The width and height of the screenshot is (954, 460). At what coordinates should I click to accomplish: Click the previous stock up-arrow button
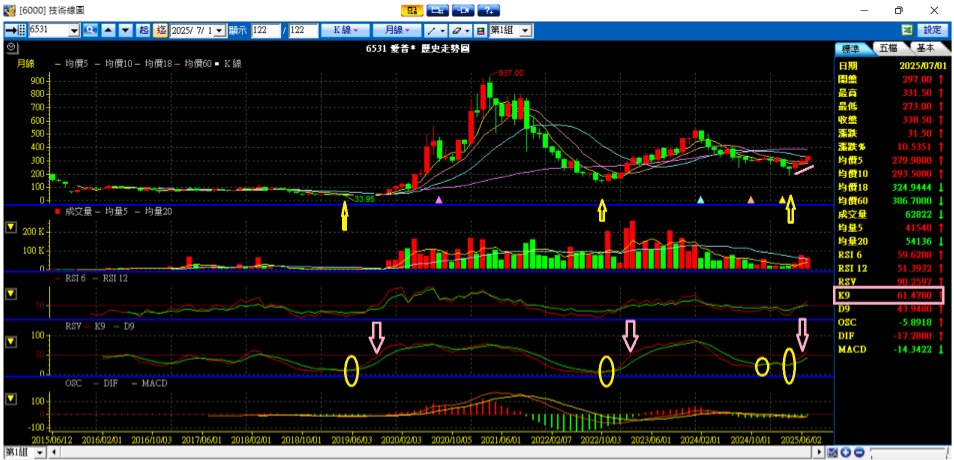point(110,31)
